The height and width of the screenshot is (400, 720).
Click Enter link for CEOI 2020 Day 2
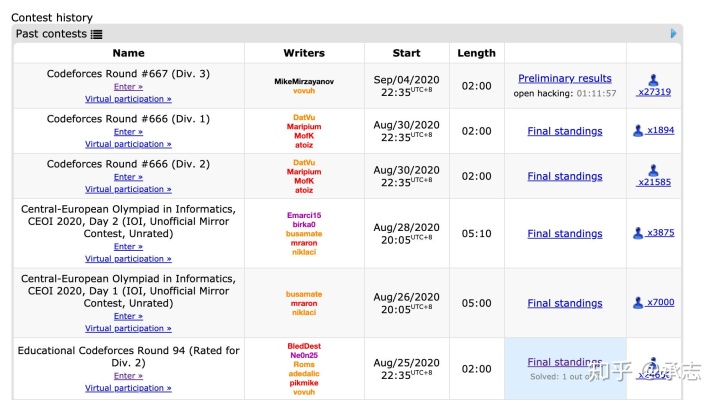point(128,247)
